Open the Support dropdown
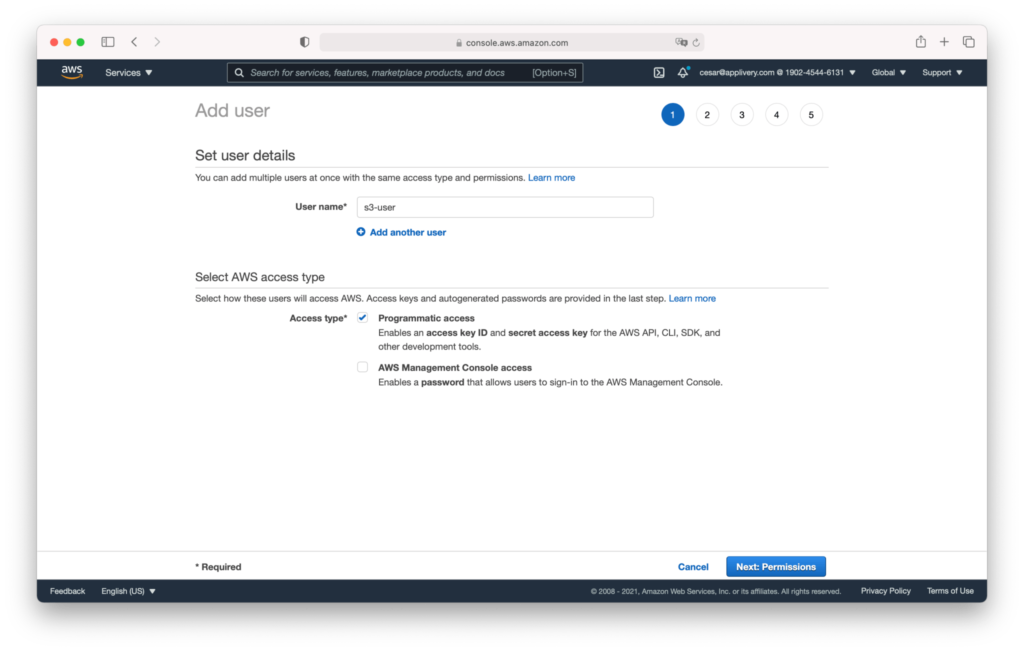The image size is (1024, 651). tap(941, 72)
